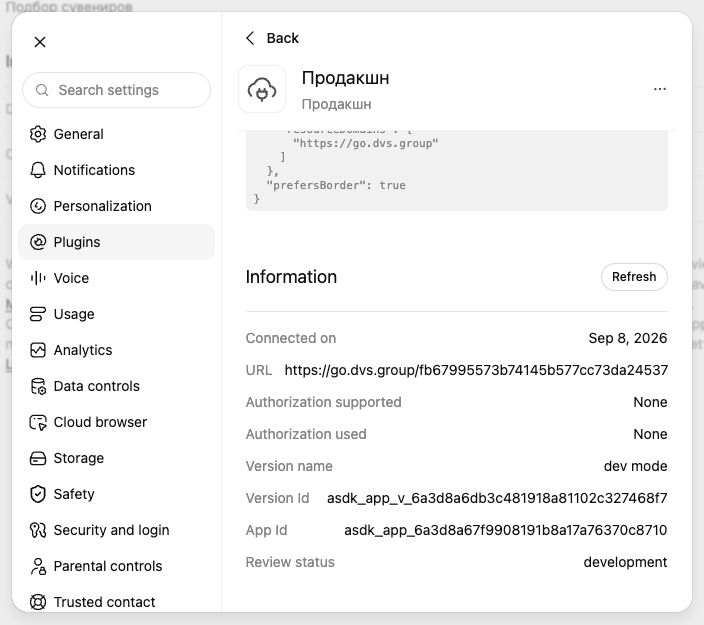Click the Plugins icon in sidebar
This screenshot has width=704, height=625.
coord(38,242)
